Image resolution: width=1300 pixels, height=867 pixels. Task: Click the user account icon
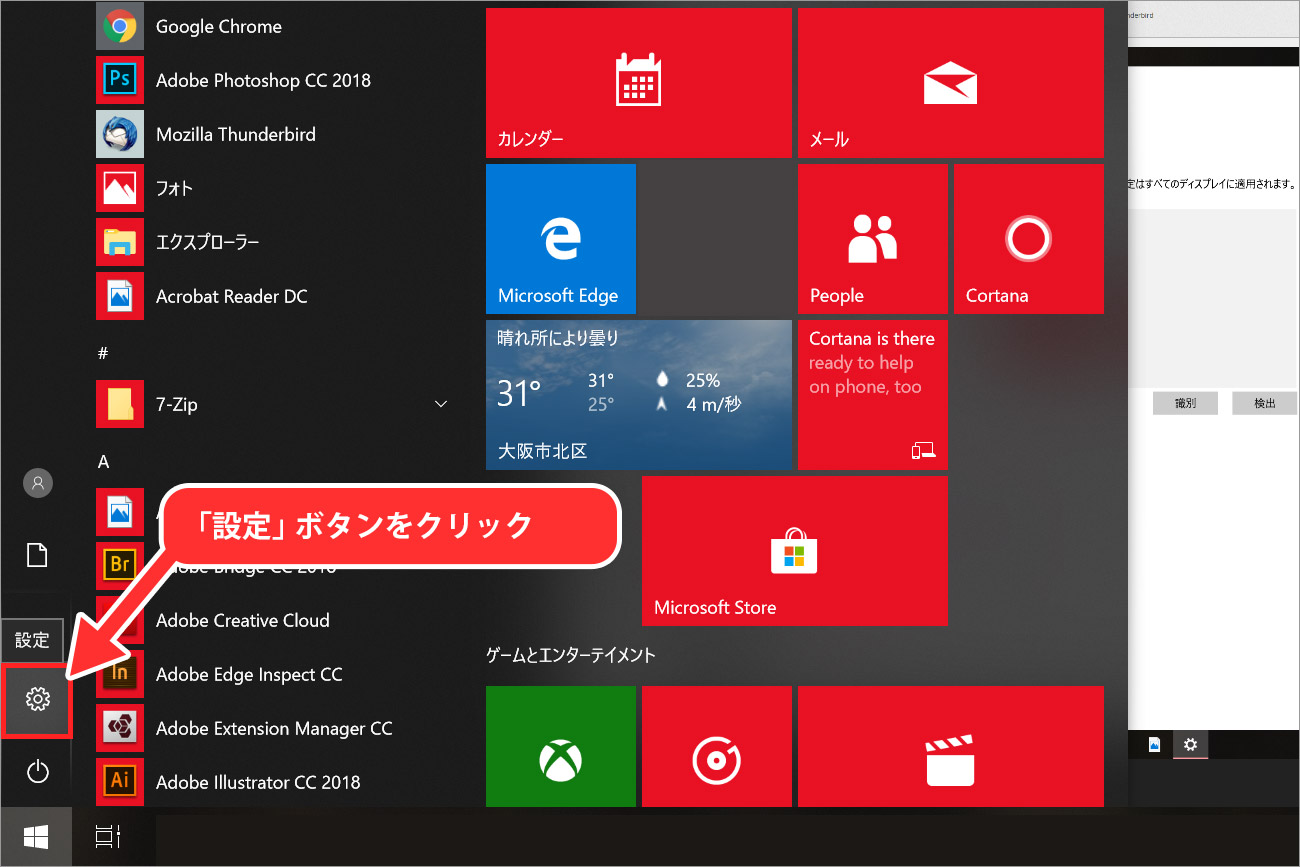tap(37, 483)
